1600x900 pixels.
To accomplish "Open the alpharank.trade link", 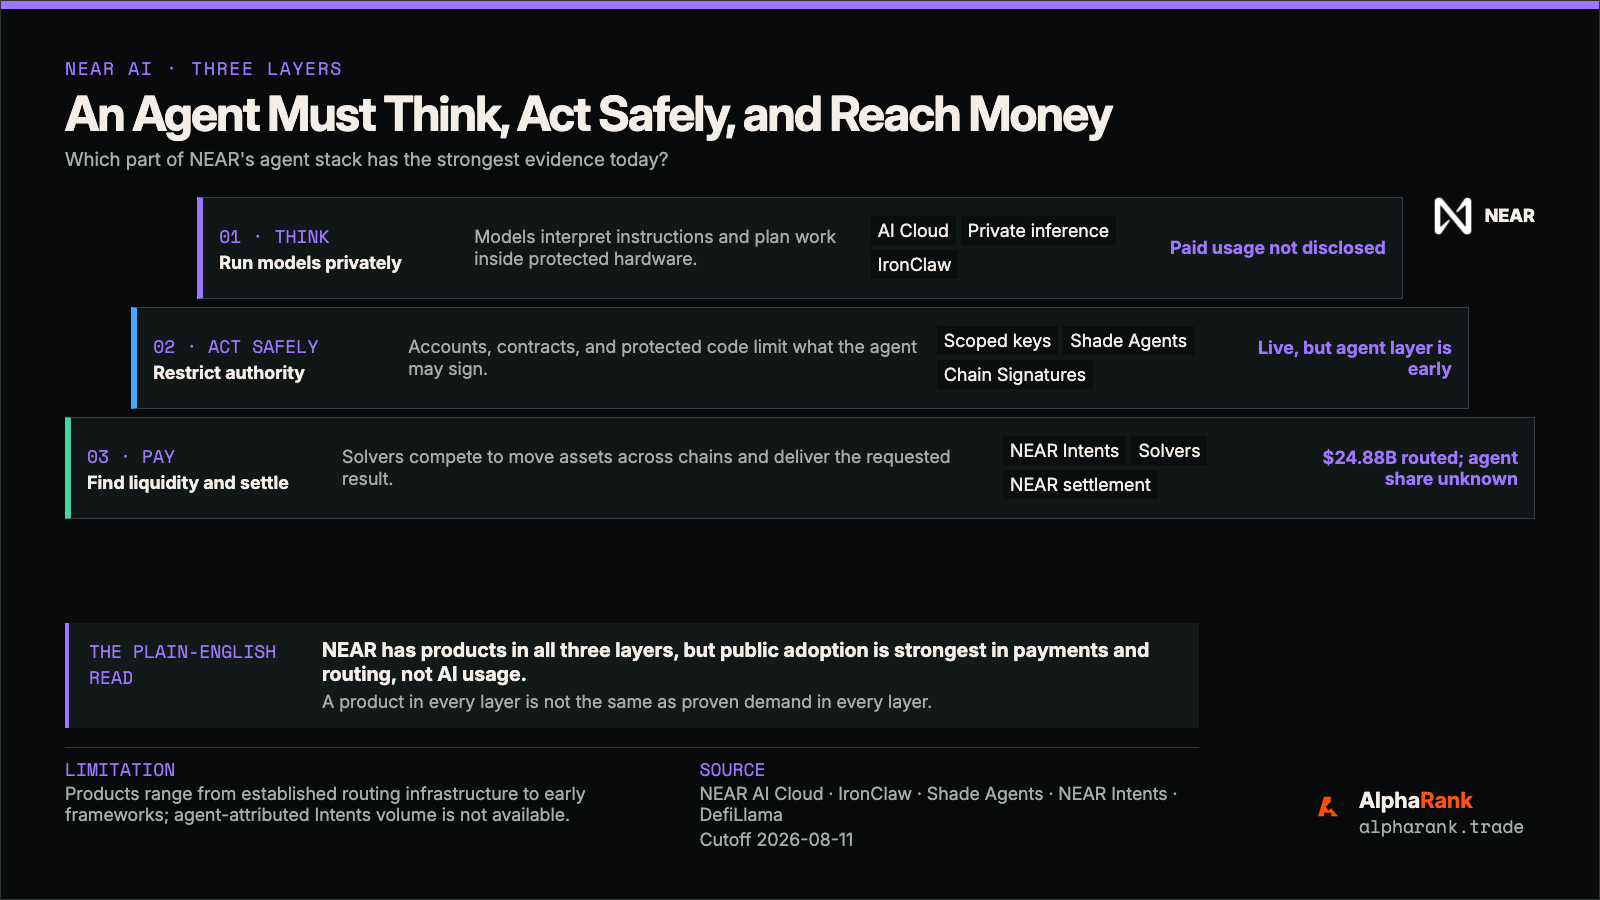I will [x=1441, y=827].
